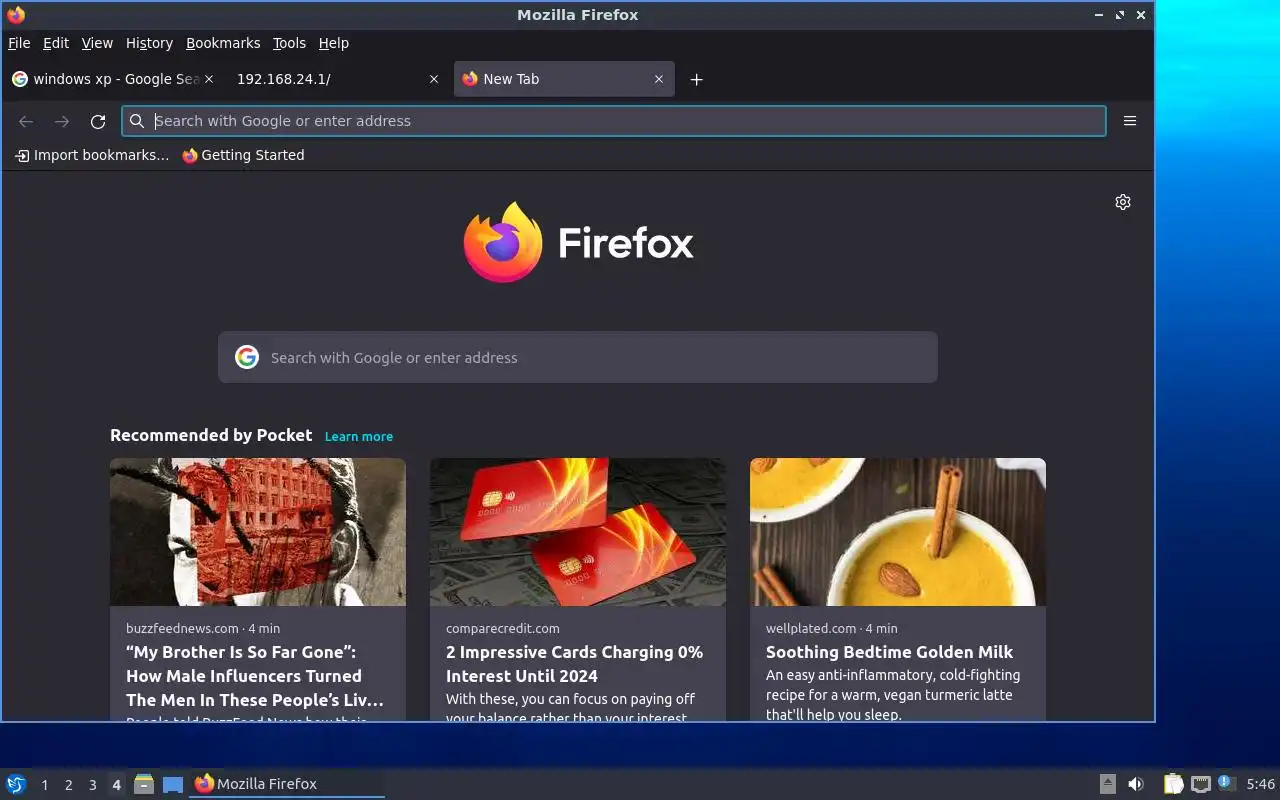Screen dimensions: 1280x800
Task: Open the red credit cards article image
Action: coord(578,532)
